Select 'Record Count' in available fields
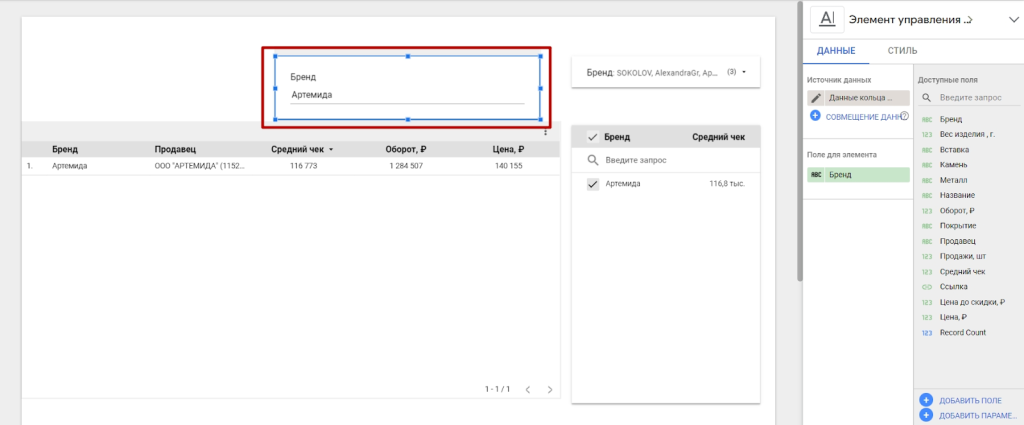 pos(962,332)
